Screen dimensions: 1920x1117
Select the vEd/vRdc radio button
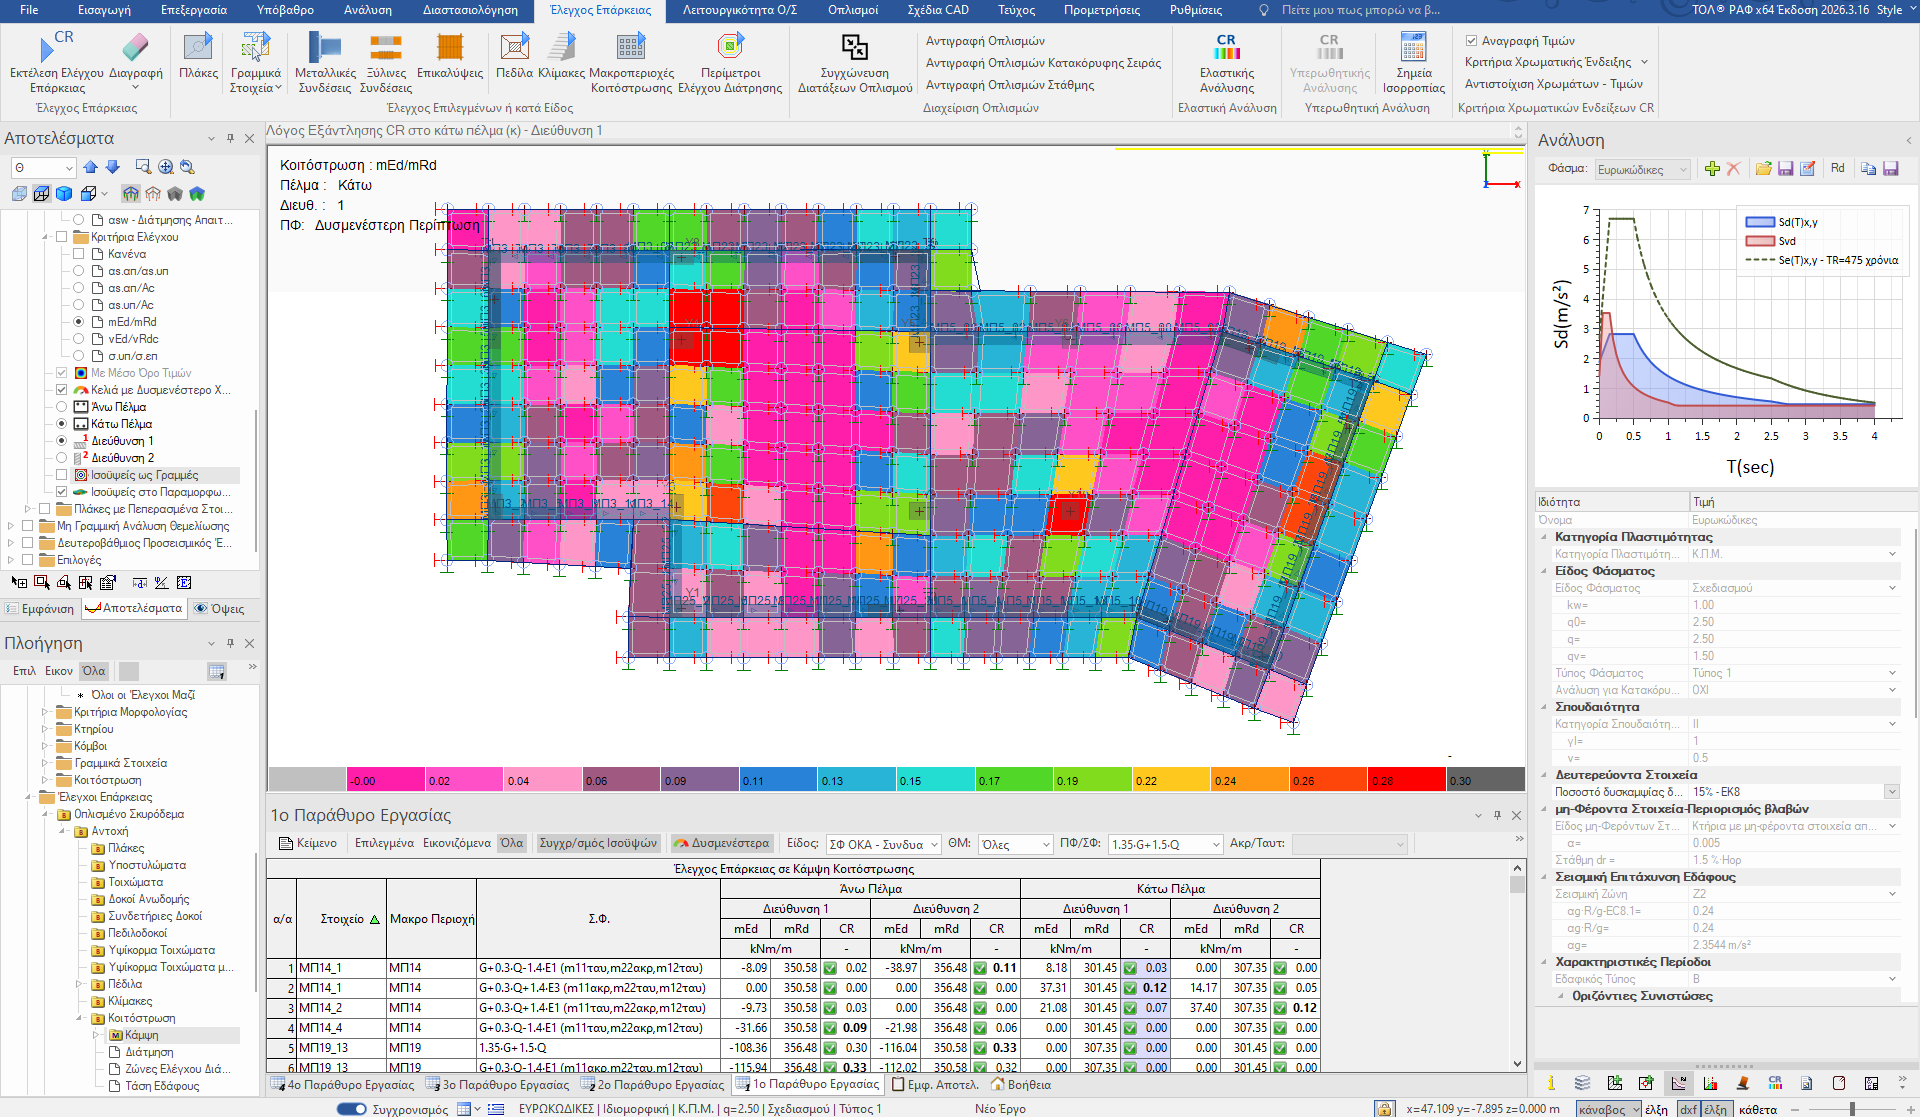coord(78,339)
